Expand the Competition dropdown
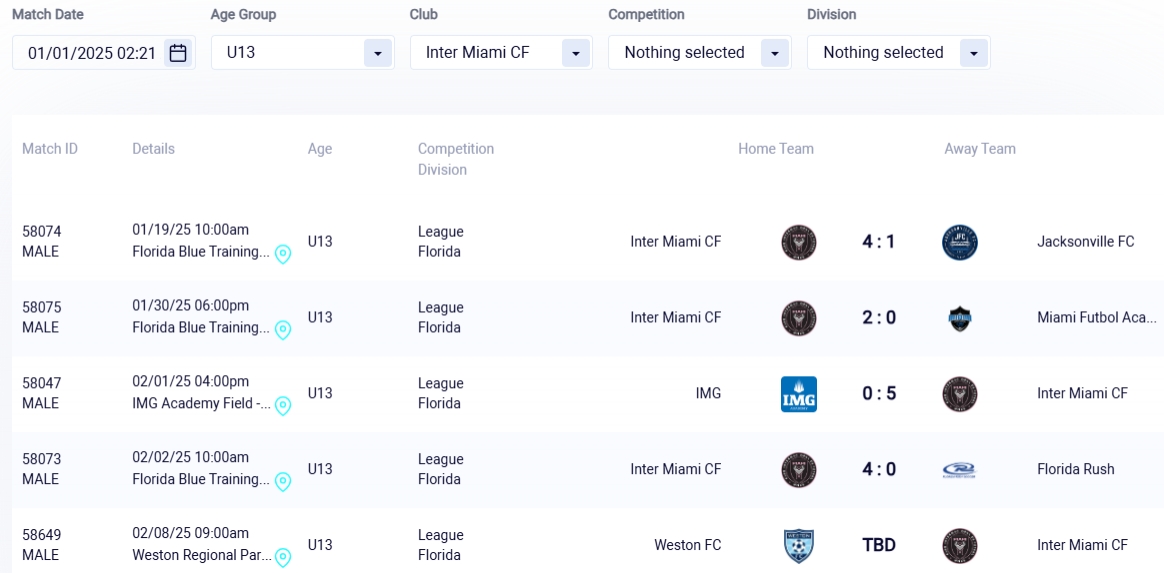Image resolution: width=1164 pixels, height=573 pixels. tap(775, 53)
